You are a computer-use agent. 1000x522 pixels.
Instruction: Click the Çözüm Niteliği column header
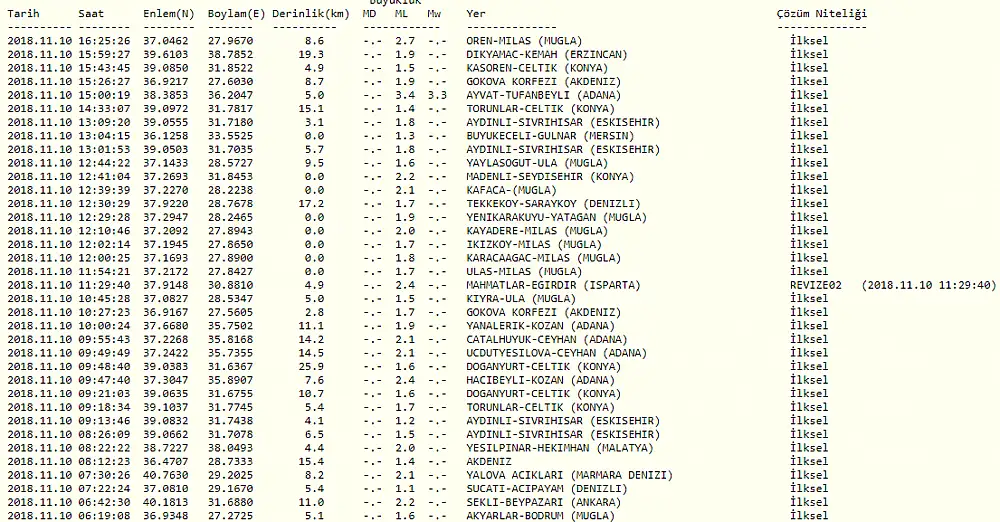point(821,14)
